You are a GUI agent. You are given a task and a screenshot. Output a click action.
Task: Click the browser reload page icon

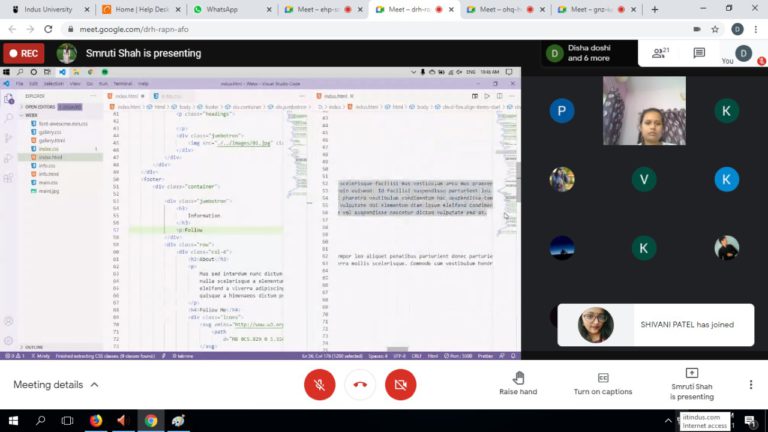pyautogui.click(x=49, y=29)
